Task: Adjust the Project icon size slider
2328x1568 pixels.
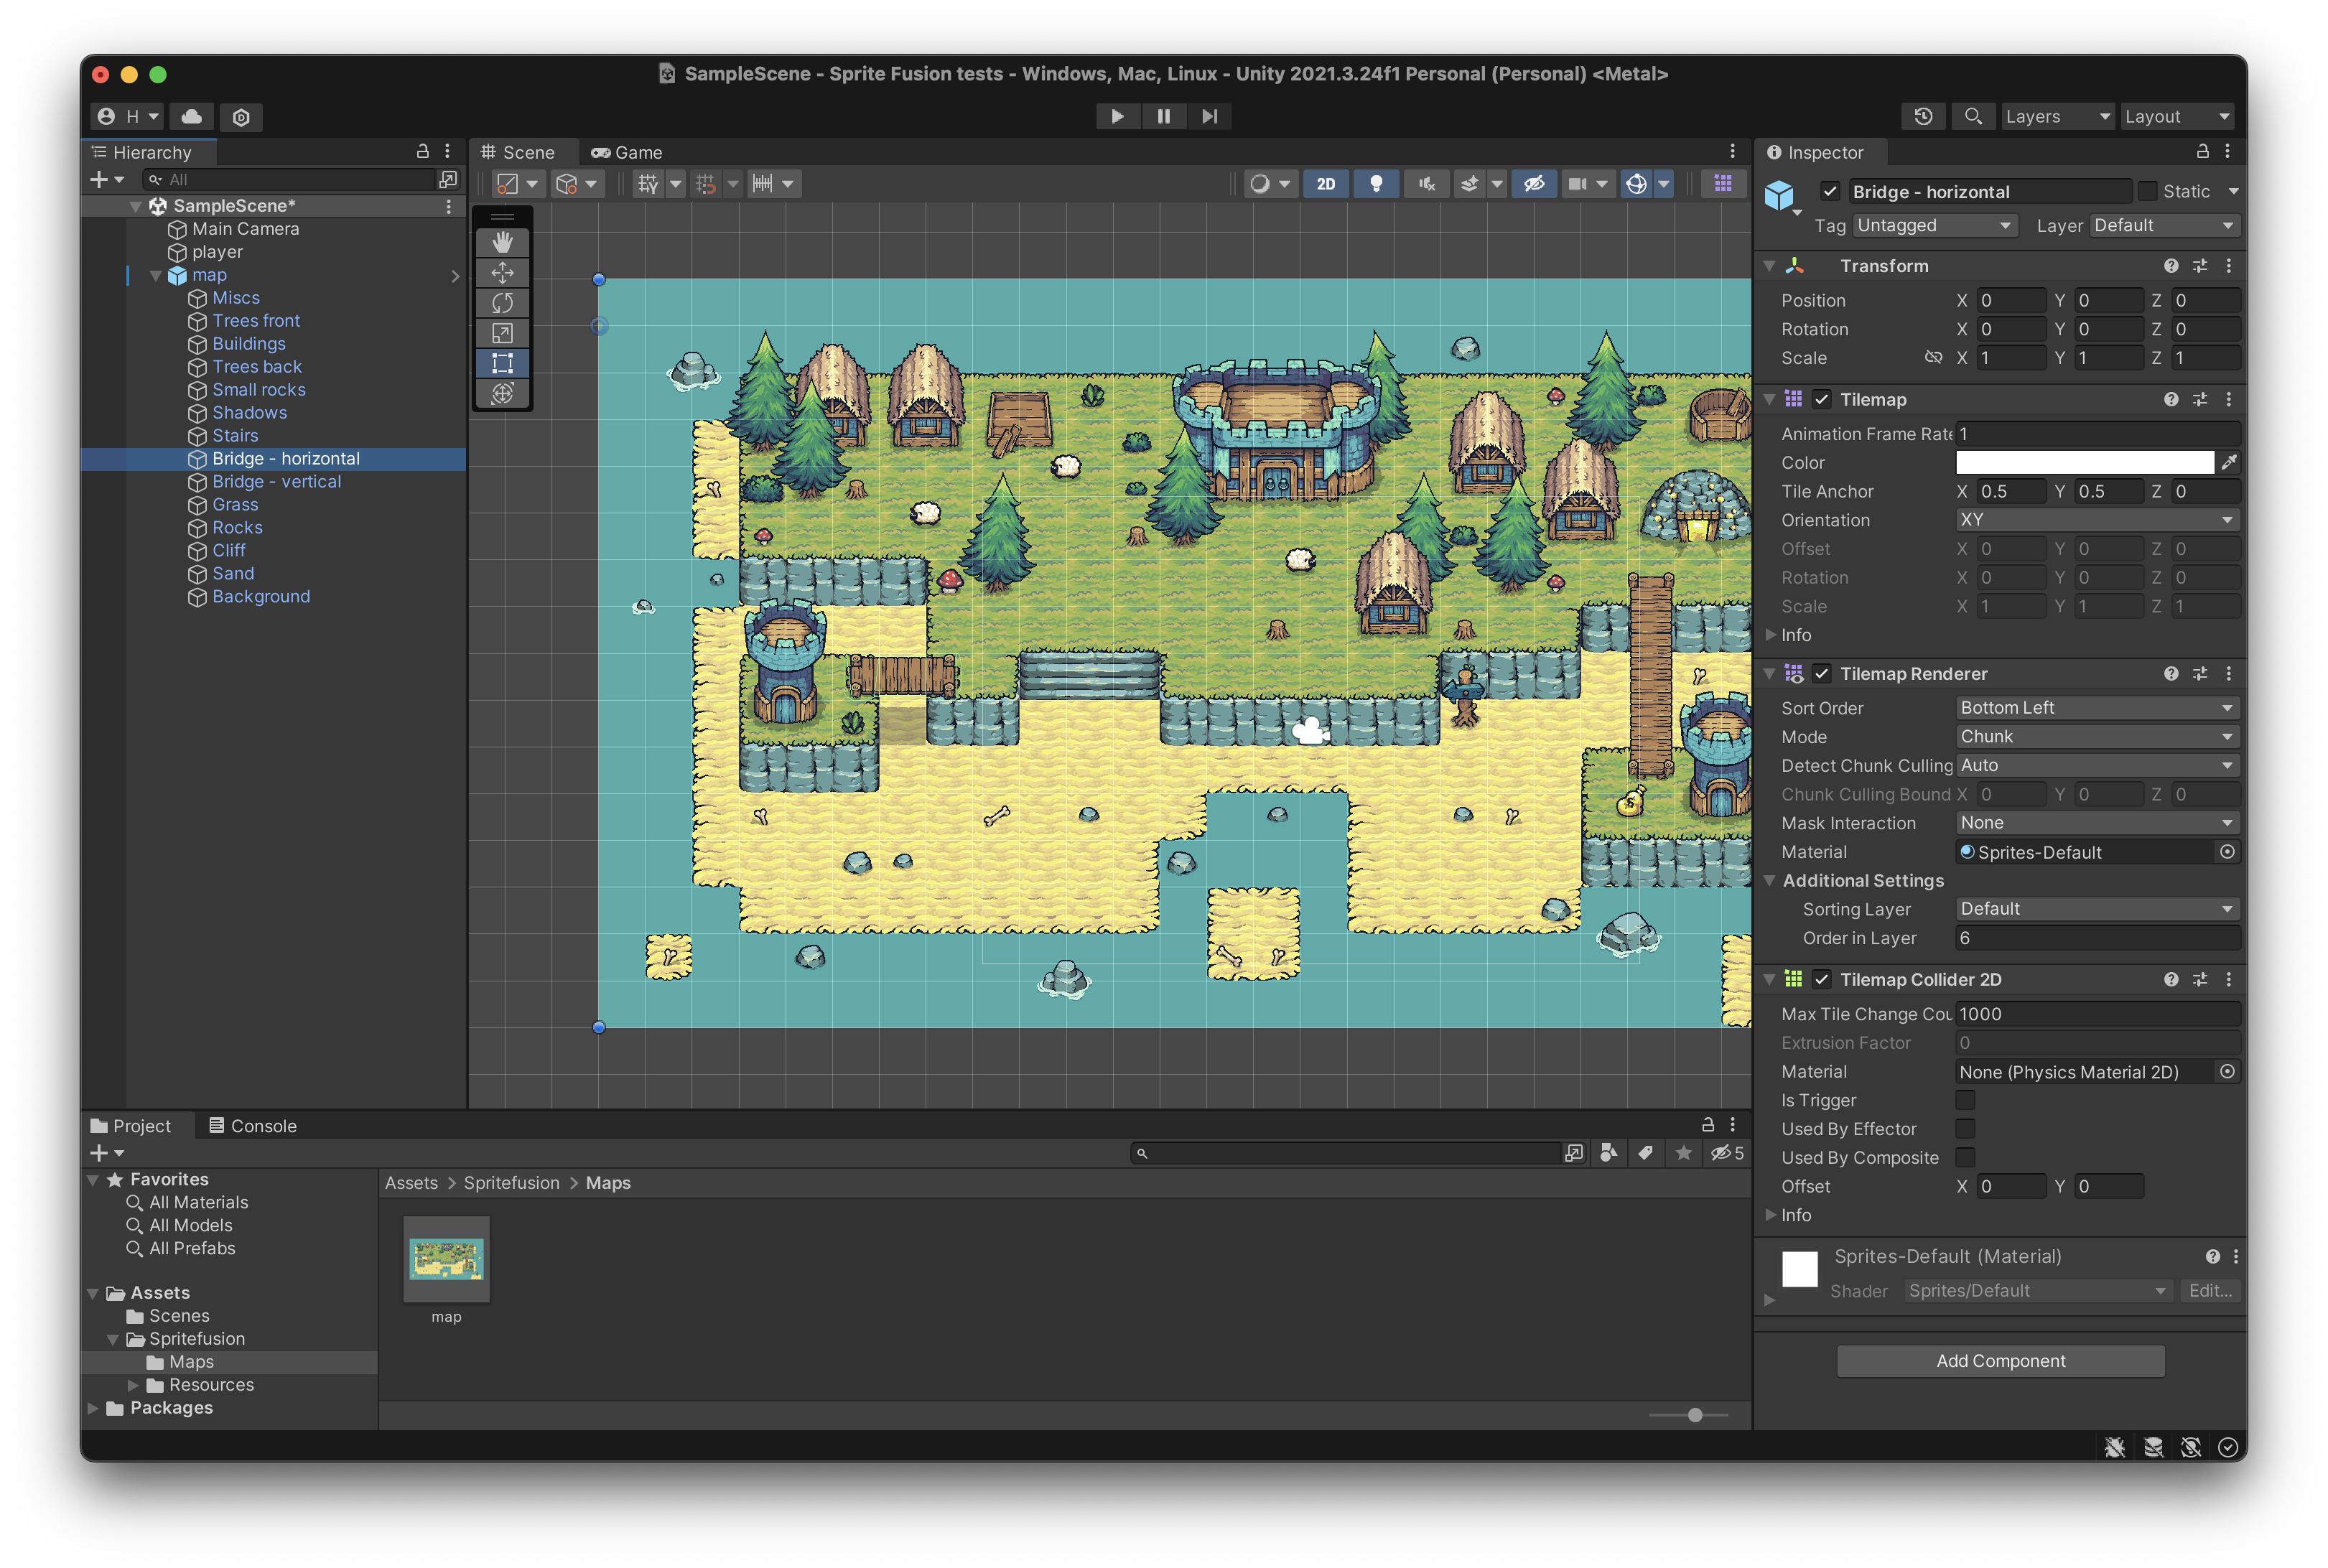Action: (x=1694, y=1415)
